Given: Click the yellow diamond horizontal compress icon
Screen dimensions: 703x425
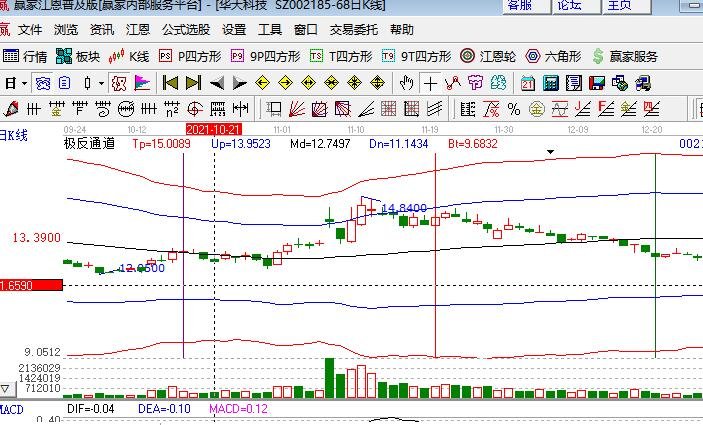Looking at the screenshot, I should [331, 83].
